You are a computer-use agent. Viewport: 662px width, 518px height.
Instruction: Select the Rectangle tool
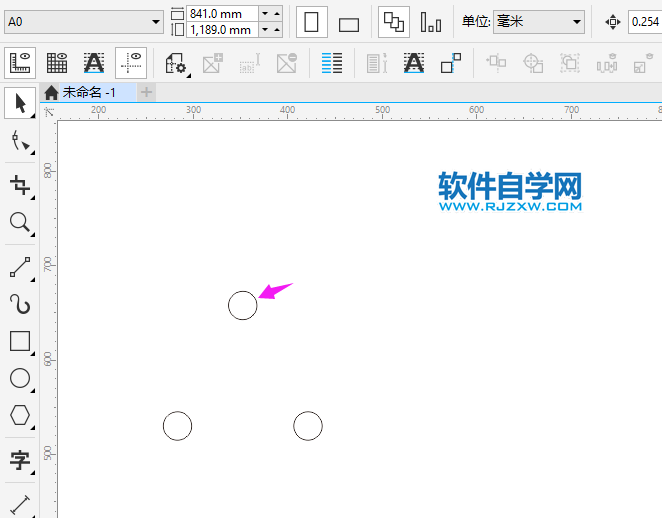(20, 341)
